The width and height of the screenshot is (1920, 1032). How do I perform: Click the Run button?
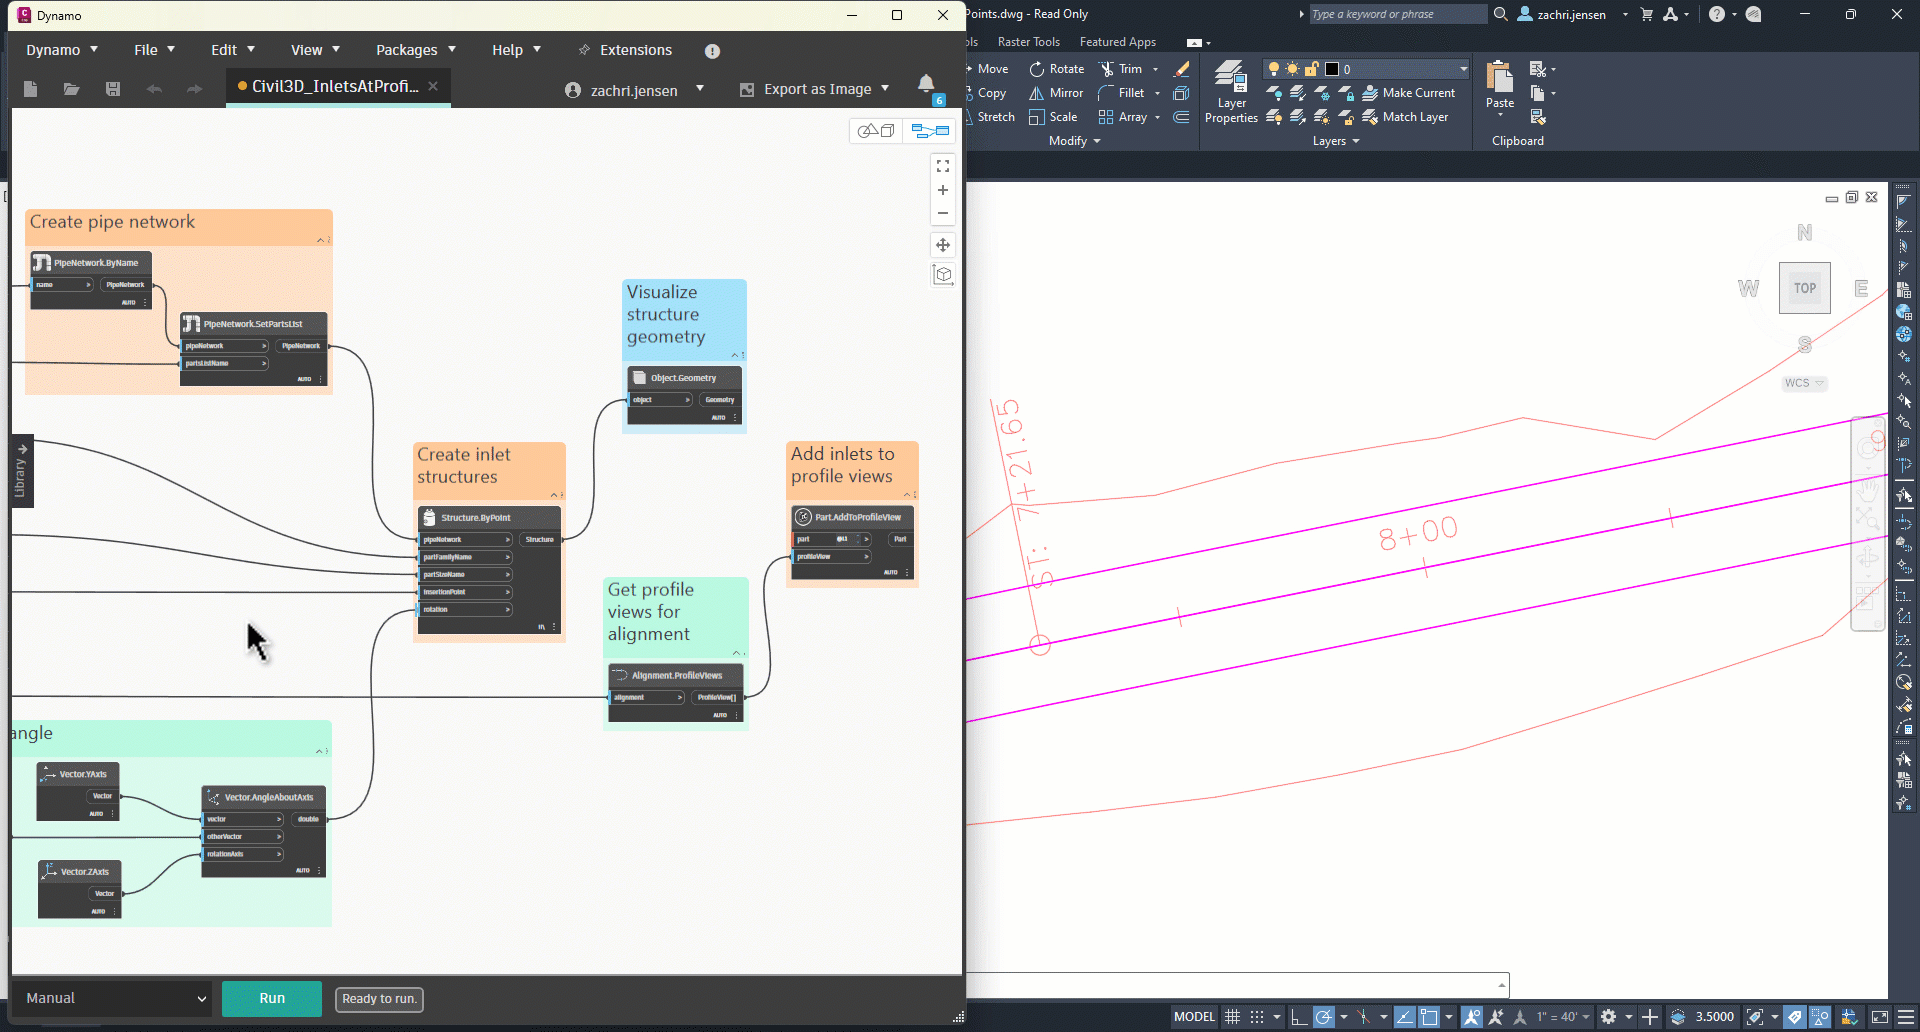pos(272,998)
